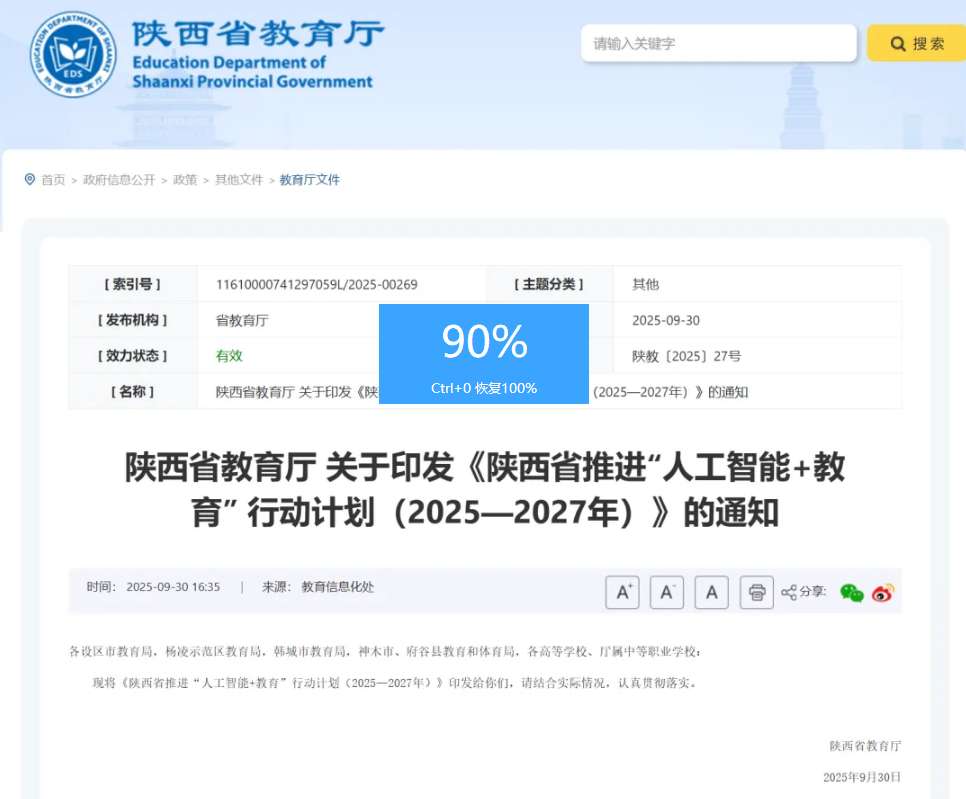
Task: Share the notice to Weibo
Action: (x=882, y=593)
